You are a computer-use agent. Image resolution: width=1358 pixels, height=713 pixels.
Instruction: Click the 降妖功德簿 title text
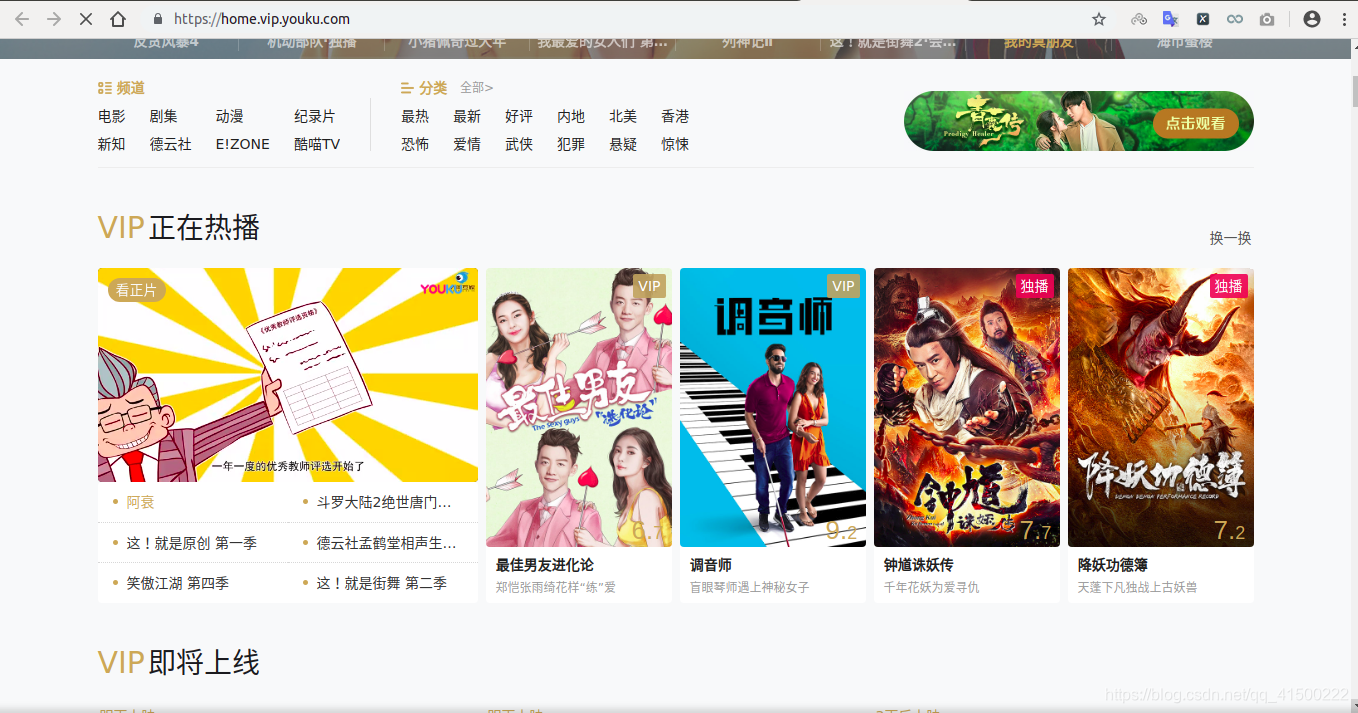click(x=1113, y=565)
